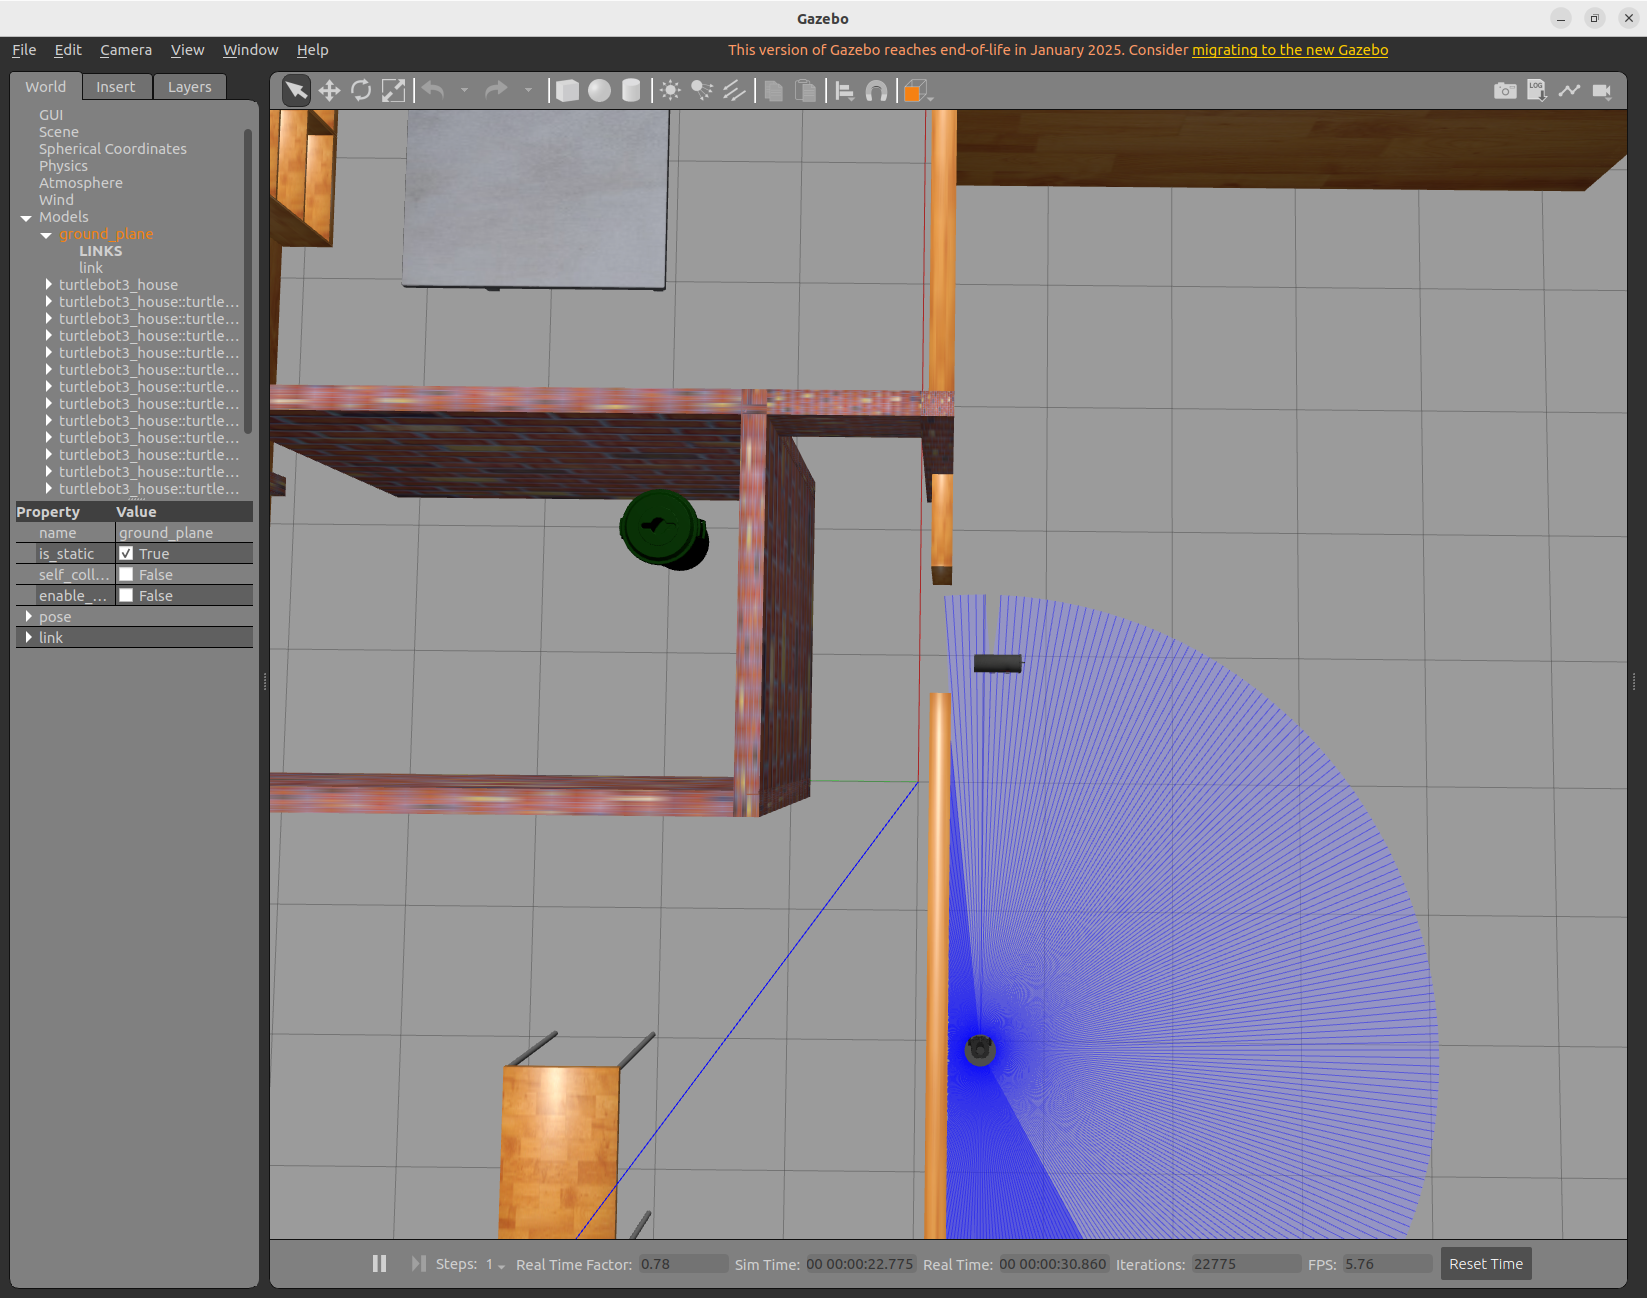Open the View menu

click(x=187, y=50)
